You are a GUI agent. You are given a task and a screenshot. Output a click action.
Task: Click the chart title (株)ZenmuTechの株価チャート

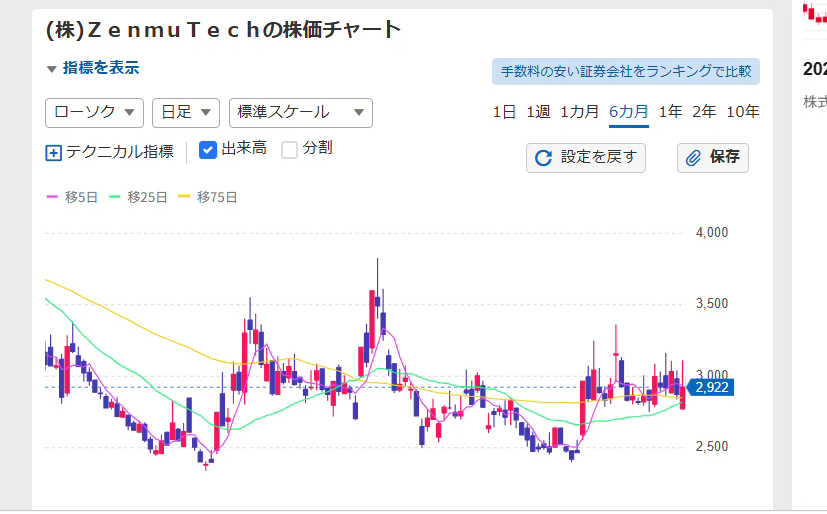click(224, 30)
